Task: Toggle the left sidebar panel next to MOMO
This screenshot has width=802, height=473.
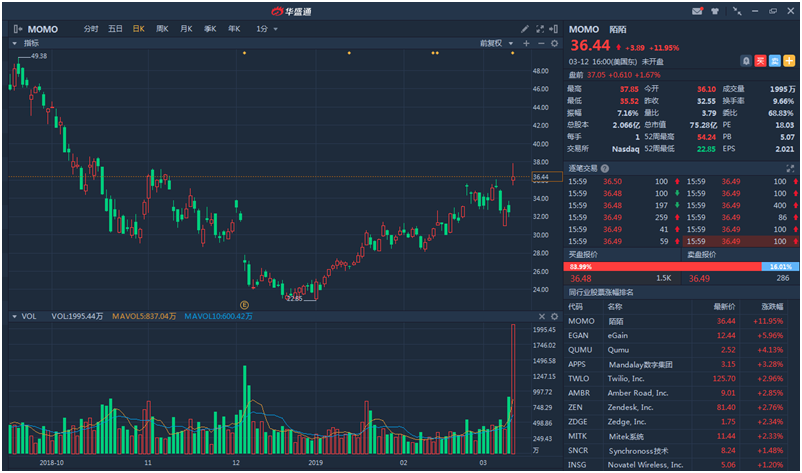Action: (18, 29)
